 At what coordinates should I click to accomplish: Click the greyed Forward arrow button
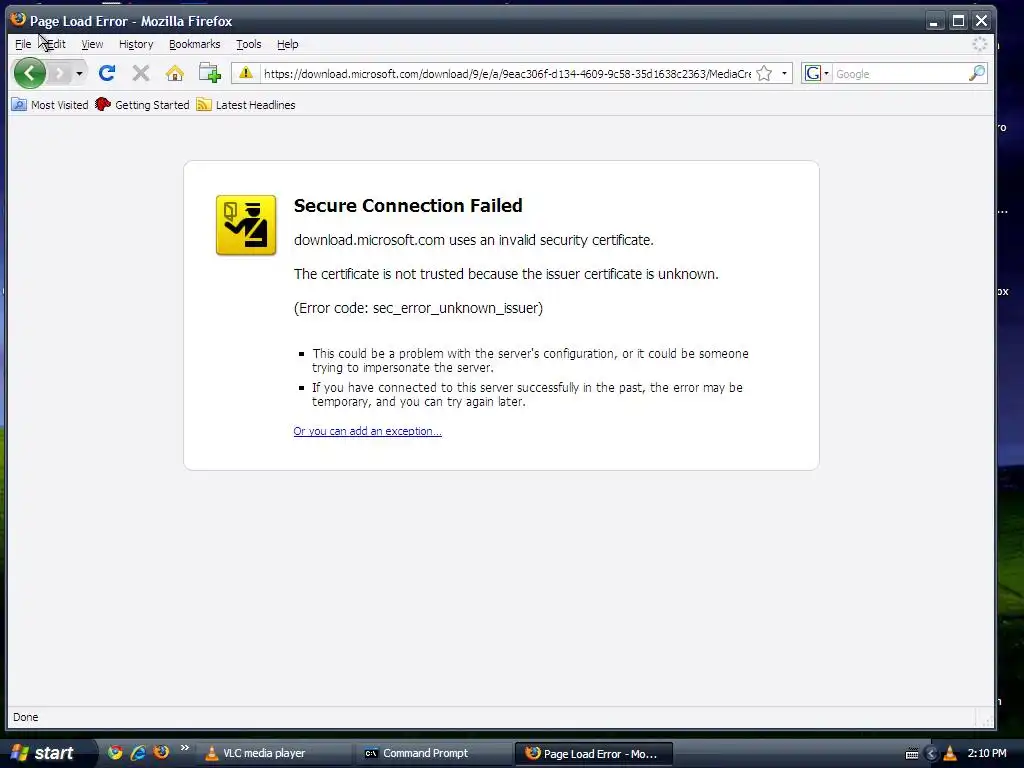click(x=60, y=73)
